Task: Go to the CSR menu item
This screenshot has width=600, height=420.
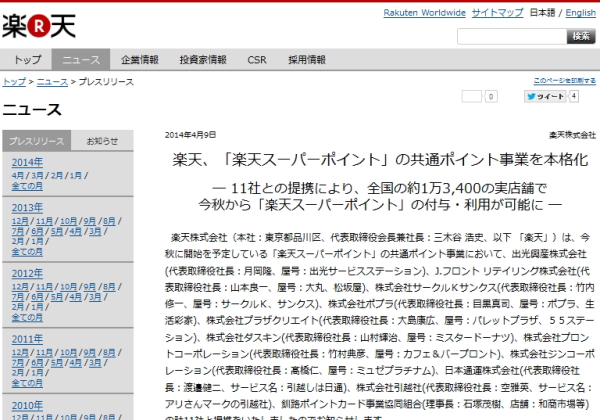Action: [x=256, y=59]
